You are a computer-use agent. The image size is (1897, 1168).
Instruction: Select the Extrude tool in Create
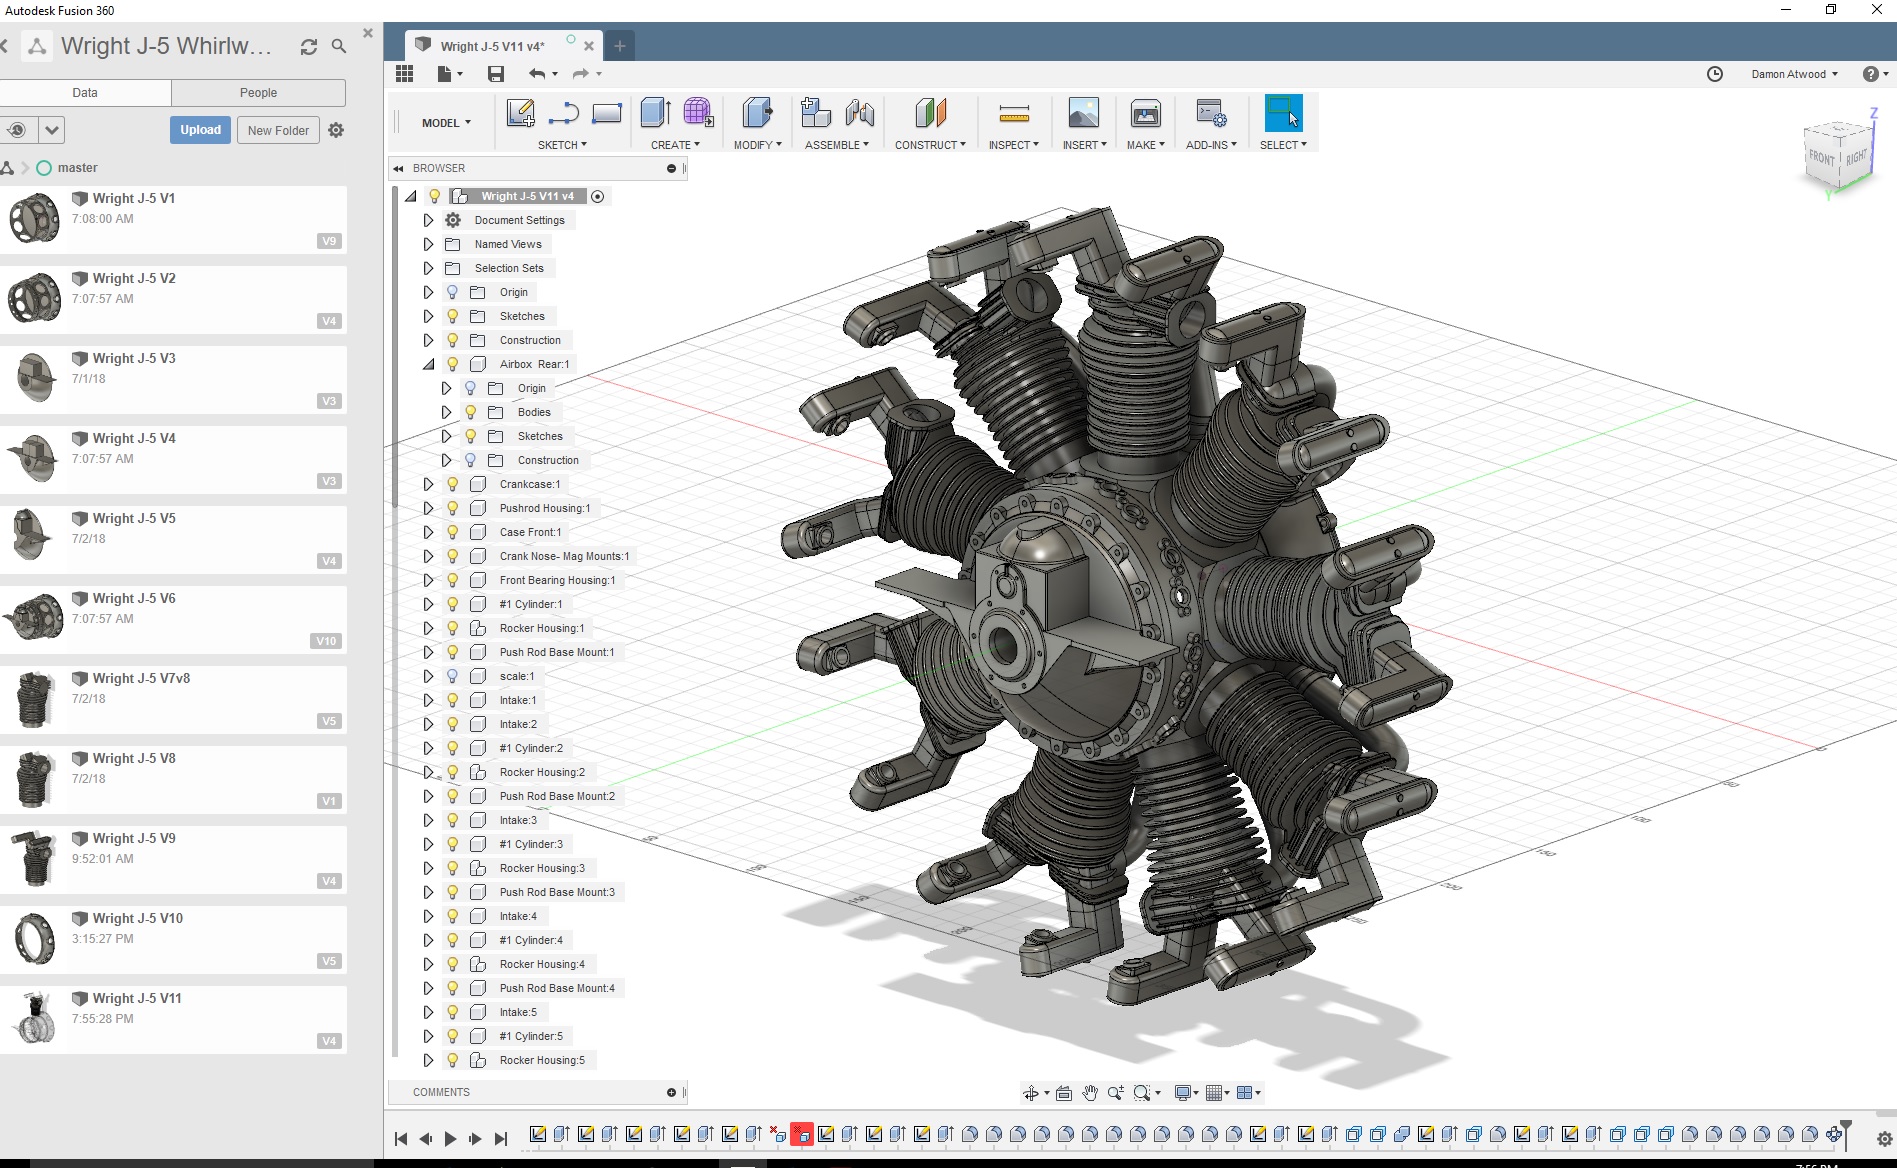pos(655,113)
